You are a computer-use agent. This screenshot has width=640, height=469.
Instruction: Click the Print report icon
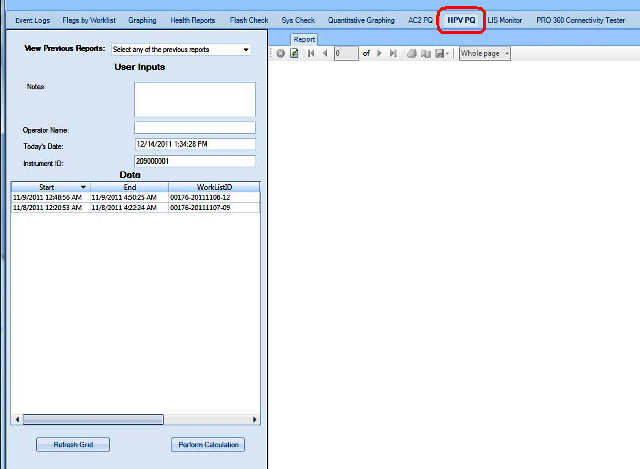412,53
